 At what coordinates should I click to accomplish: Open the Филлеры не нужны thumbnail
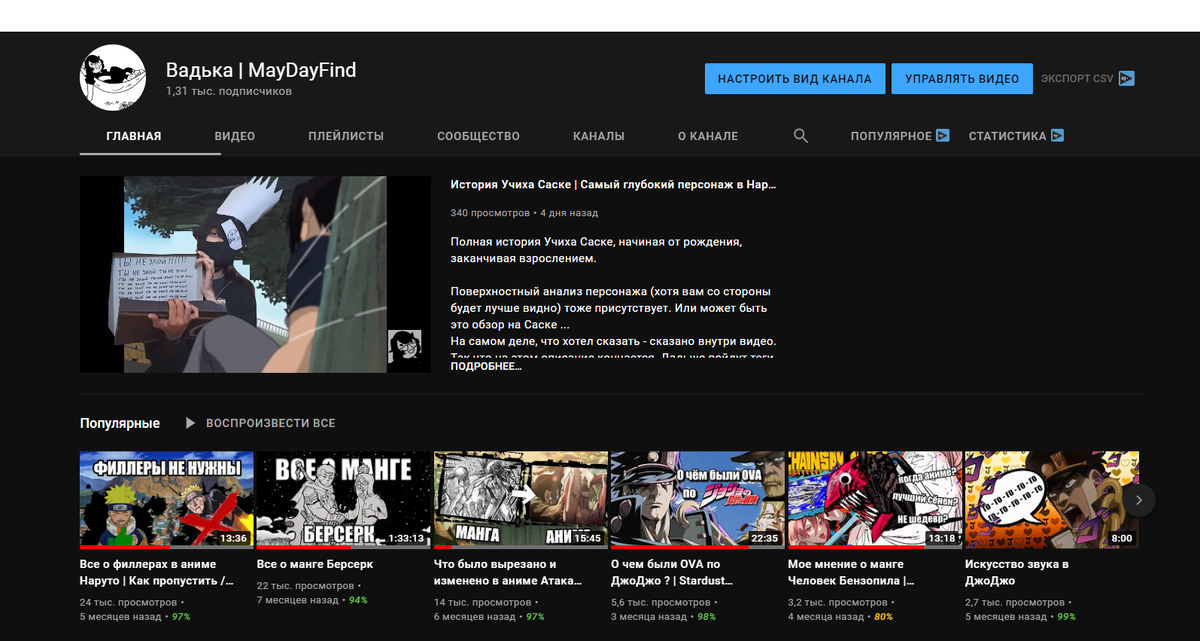click(x=166, y=499)
